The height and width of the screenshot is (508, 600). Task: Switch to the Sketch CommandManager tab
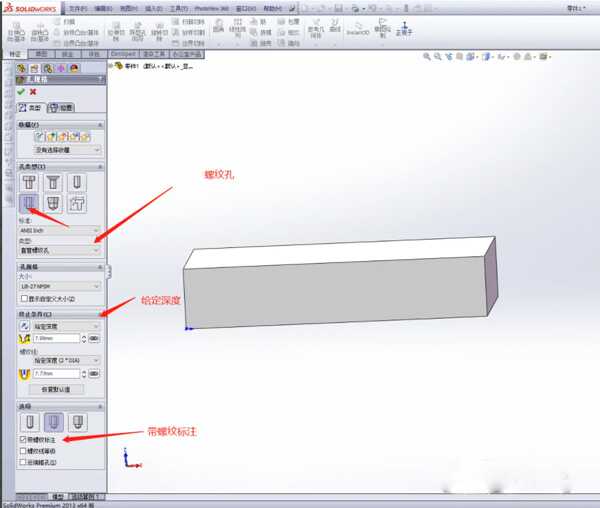click(41, 54)
